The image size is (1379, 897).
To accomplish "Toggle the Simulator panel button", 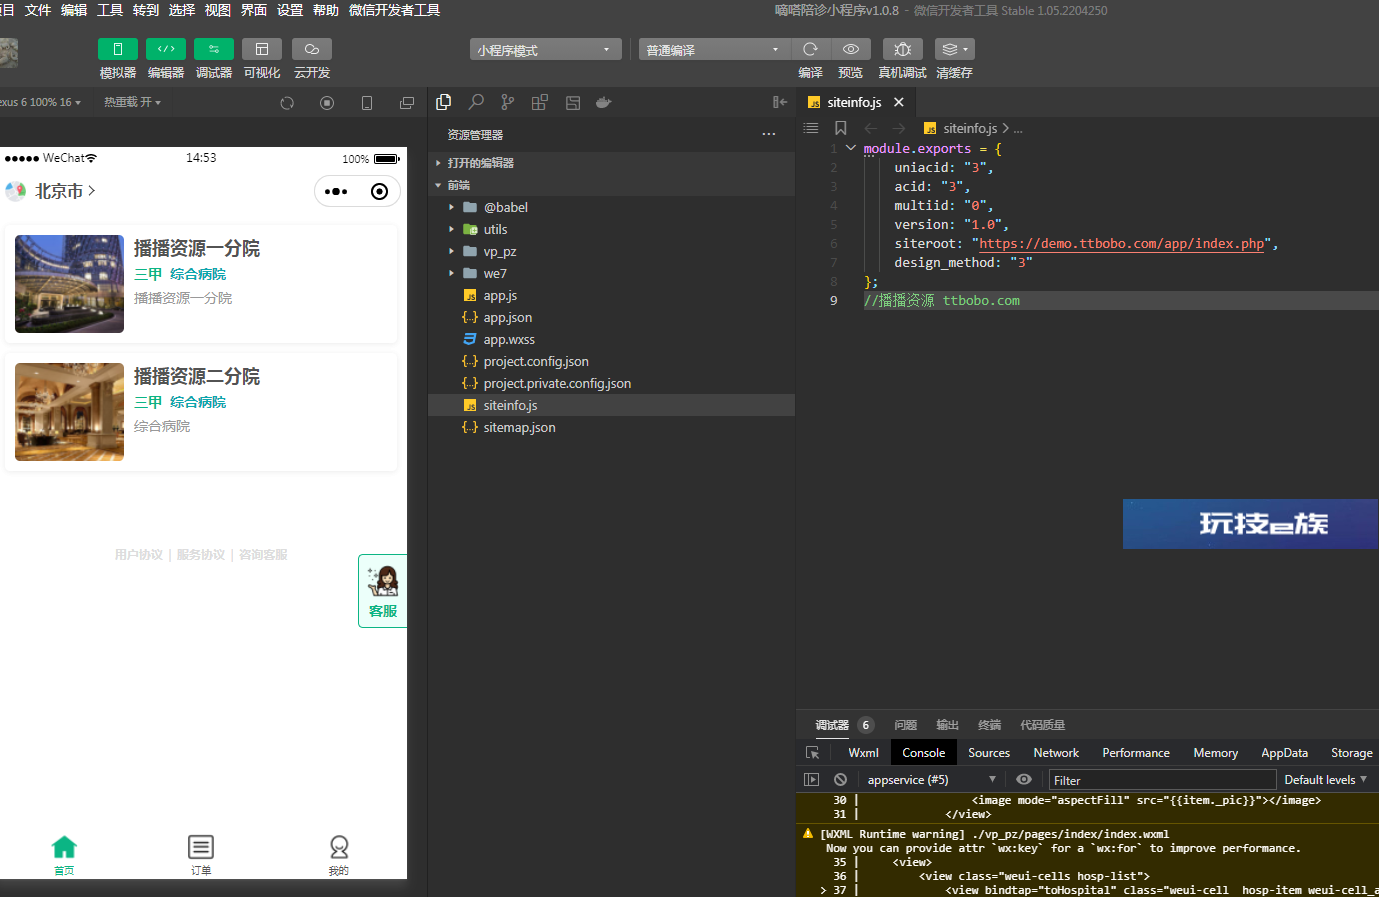I will (x=118, y=49).
